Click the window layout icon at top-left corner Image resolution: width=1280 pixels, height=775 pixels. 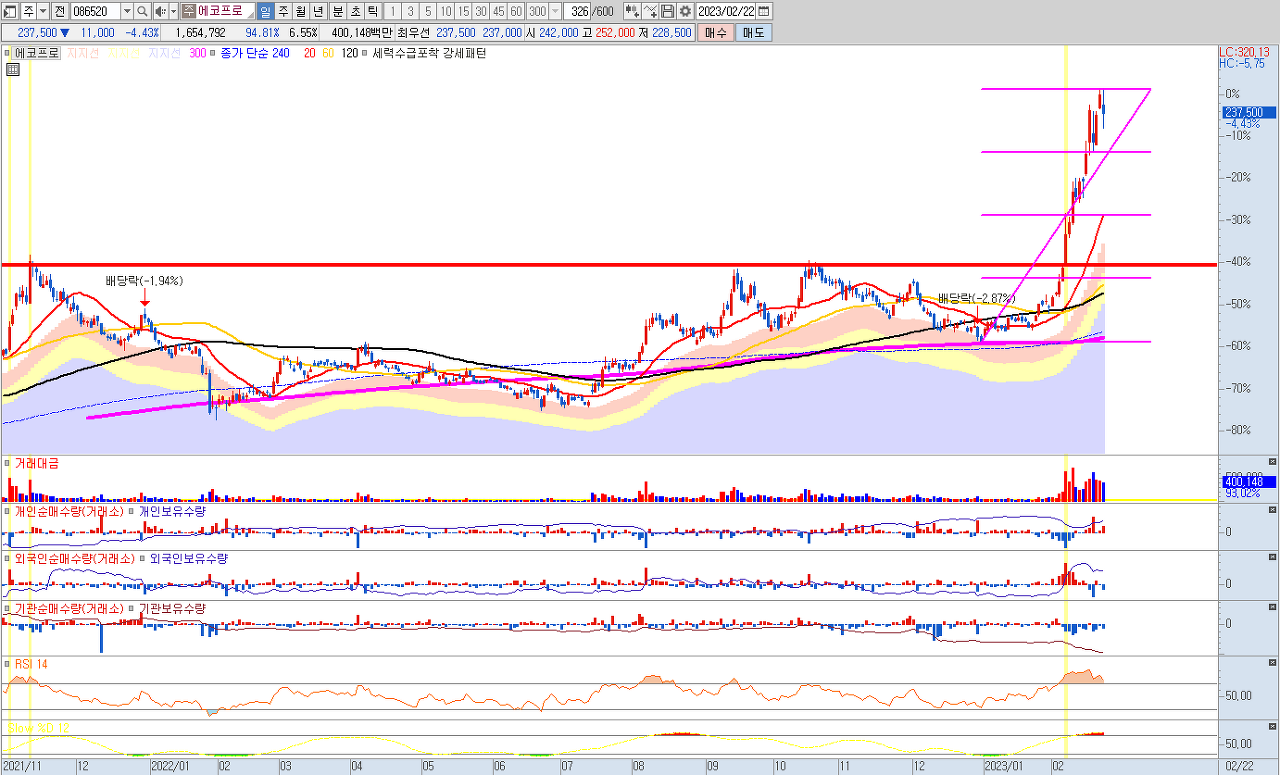coord(9,11)
